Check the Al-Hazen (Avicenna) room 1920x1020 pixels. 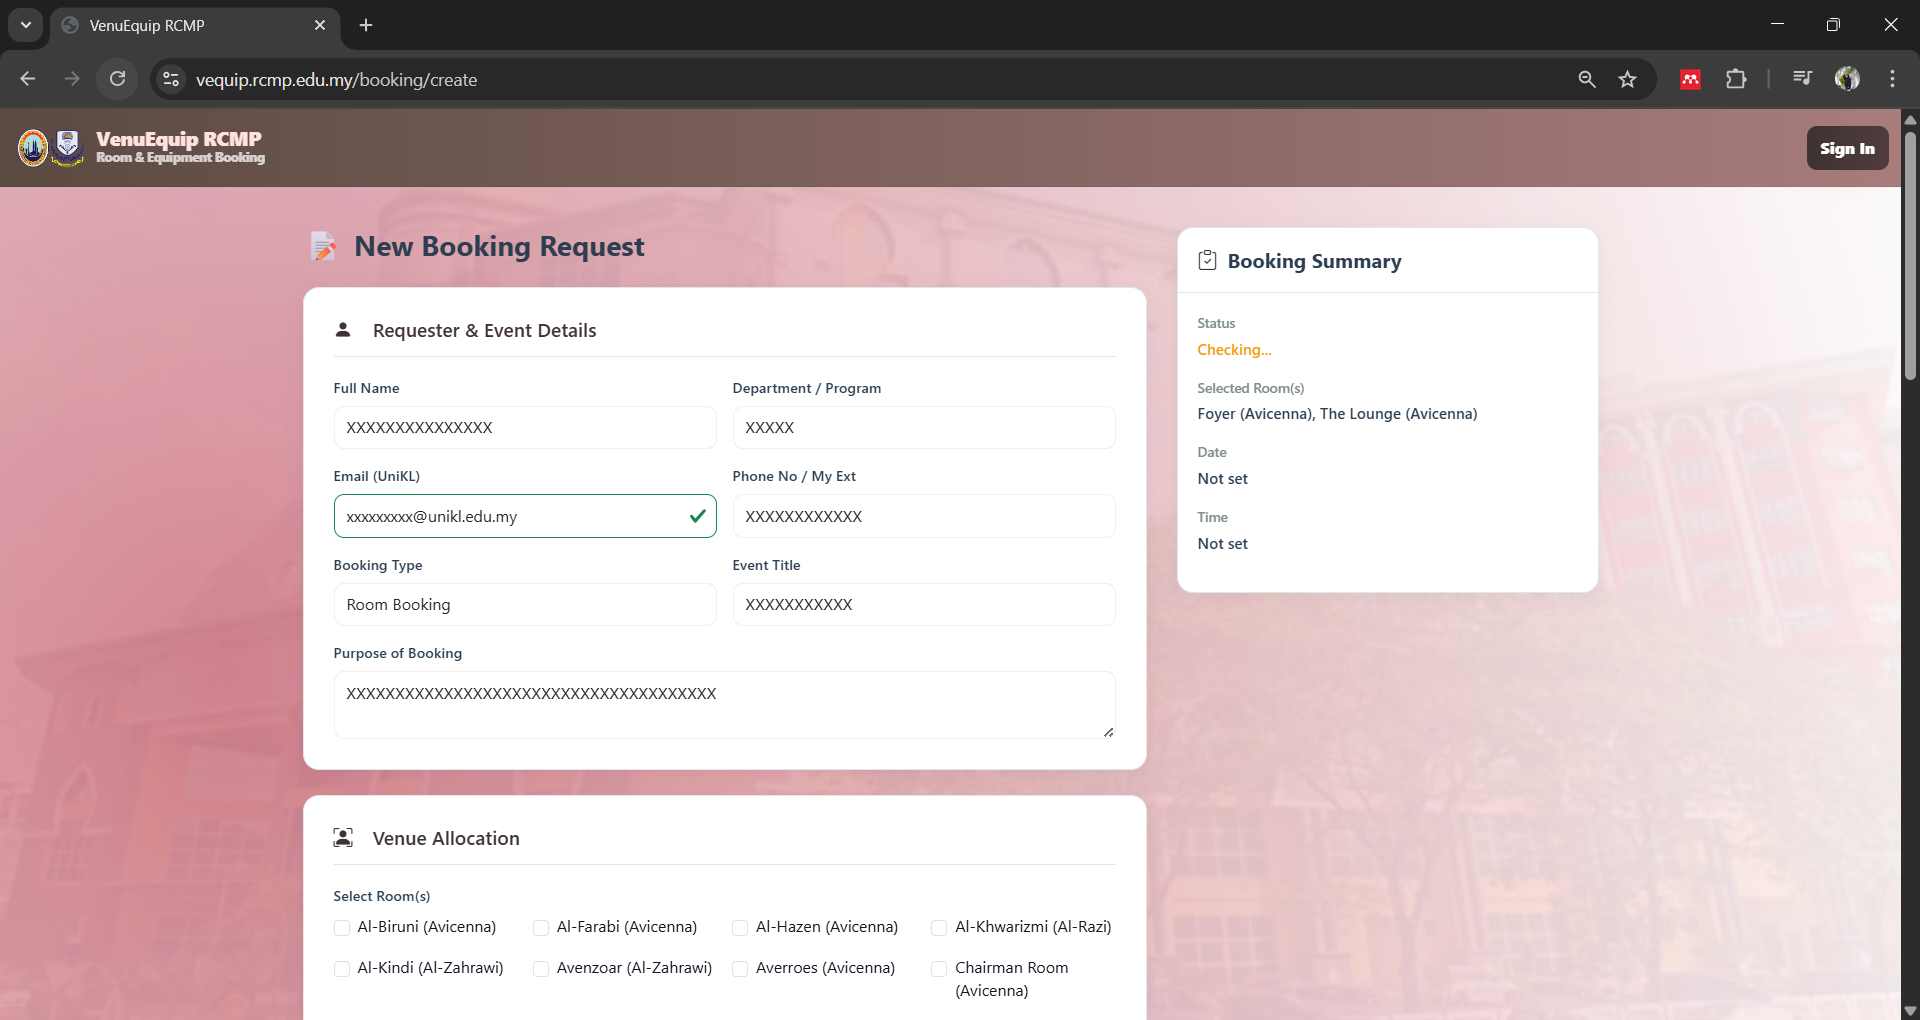point(740,928)
